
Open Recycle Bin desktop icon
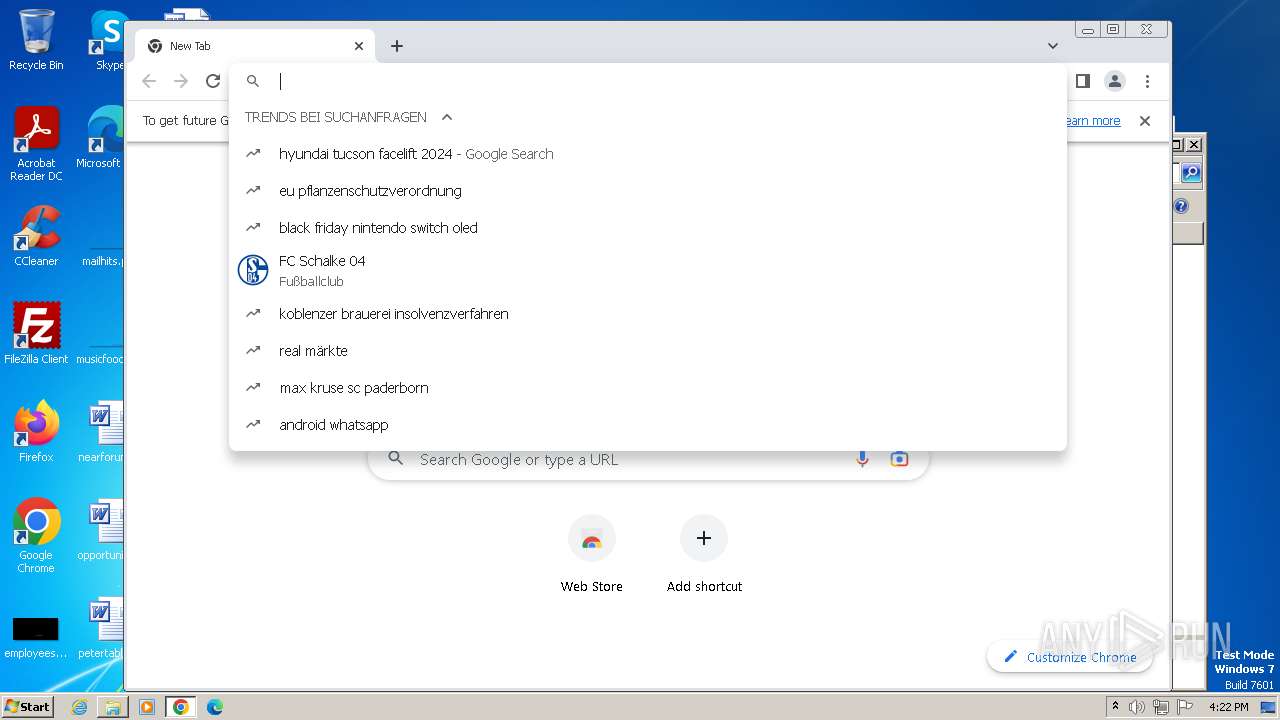36,40
